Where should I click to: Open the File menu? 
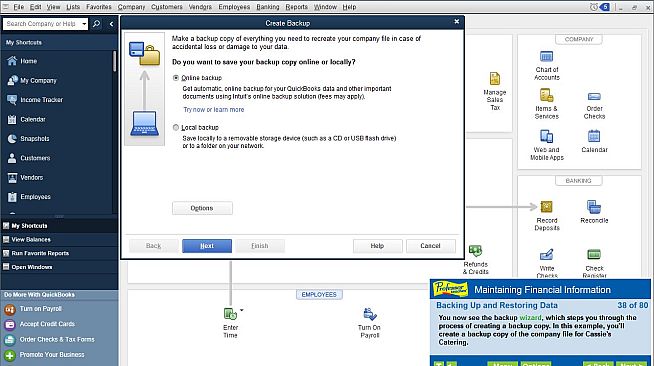(x=18, y=7)
